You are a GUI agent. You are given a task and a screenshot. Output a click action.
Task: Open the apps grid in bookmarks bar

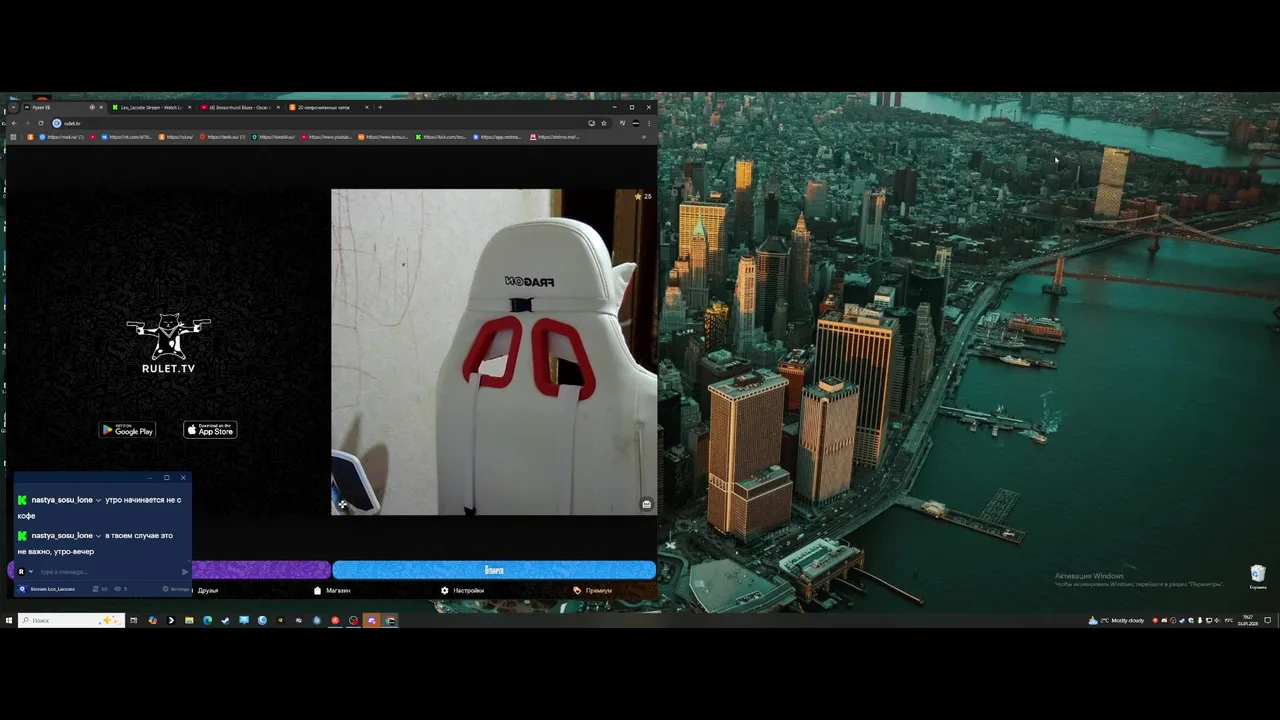pyautogui.click(x=13, y=137)
